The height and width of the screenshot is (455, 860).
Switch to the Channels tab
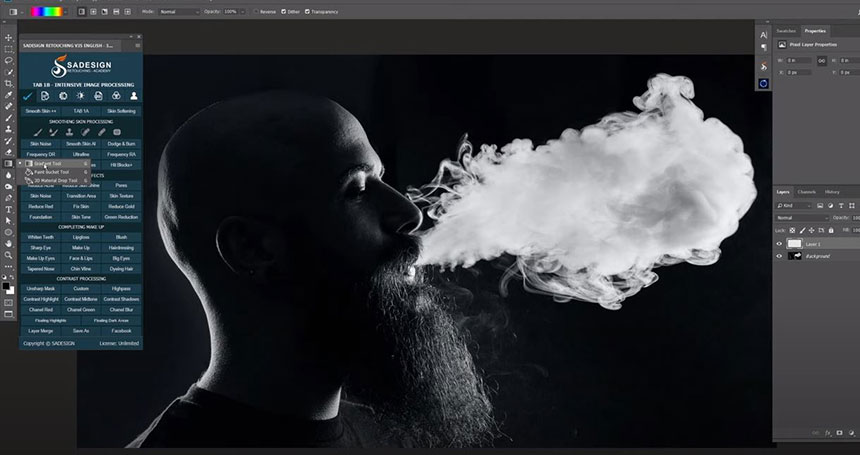806,192
